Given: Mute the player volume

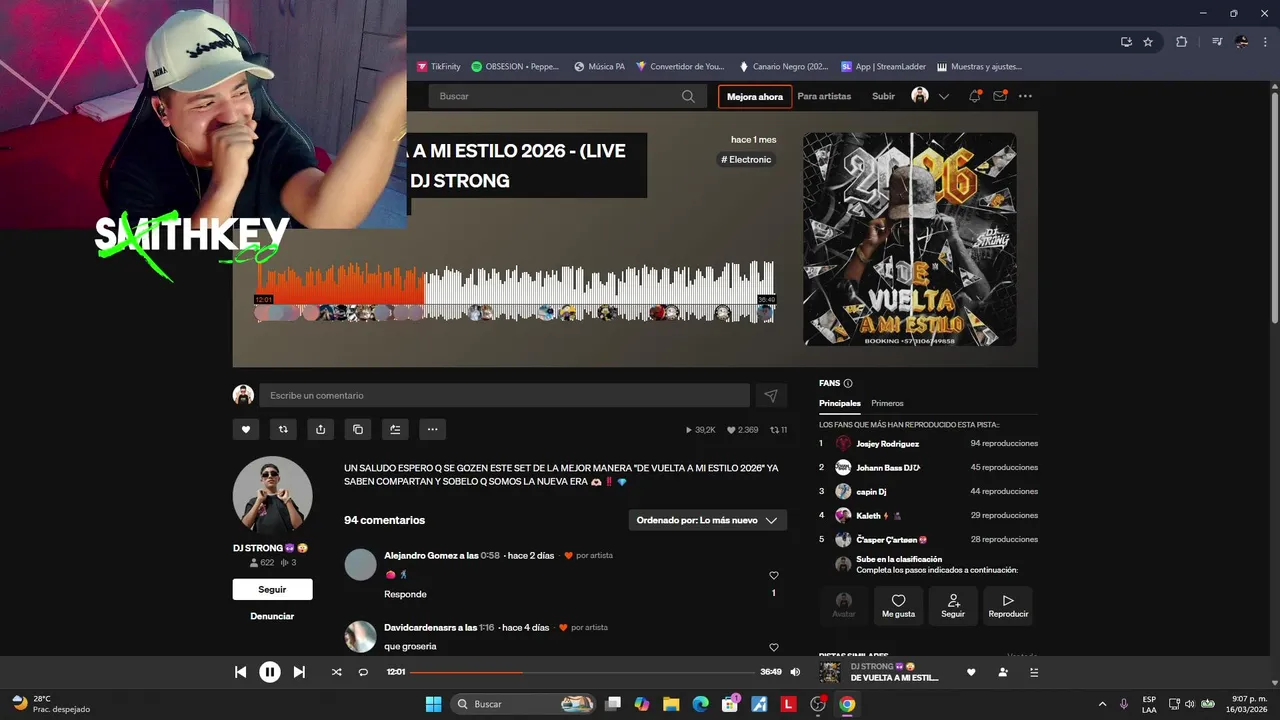Looking at the screenshot, I should point(796,672).
